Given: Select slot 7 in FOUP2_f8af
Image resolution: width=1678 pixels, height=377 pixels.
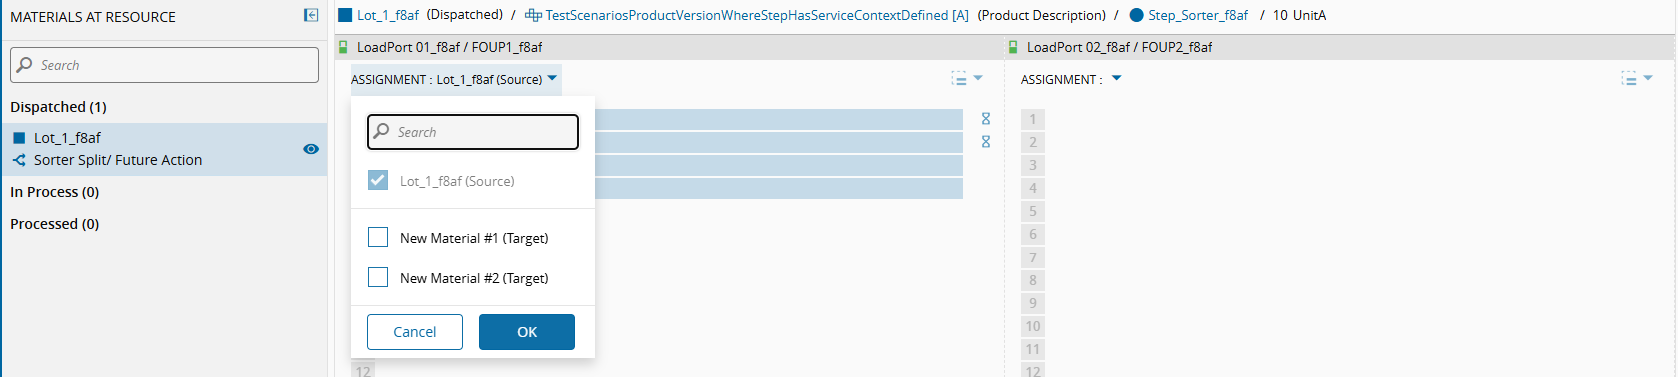Looking at the screenshot, I should [x=1033, y=257].
